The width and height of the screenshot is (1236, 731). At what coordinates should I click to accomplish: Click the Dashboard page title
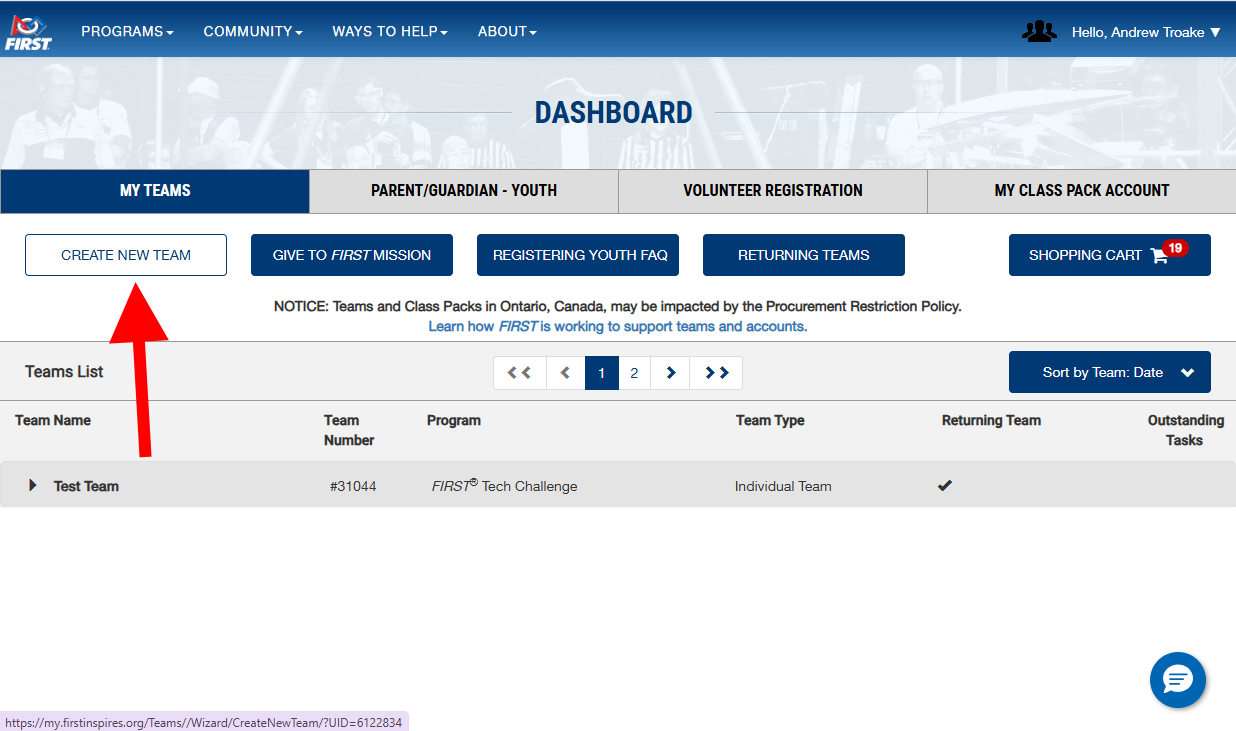(x=614, y=113)
